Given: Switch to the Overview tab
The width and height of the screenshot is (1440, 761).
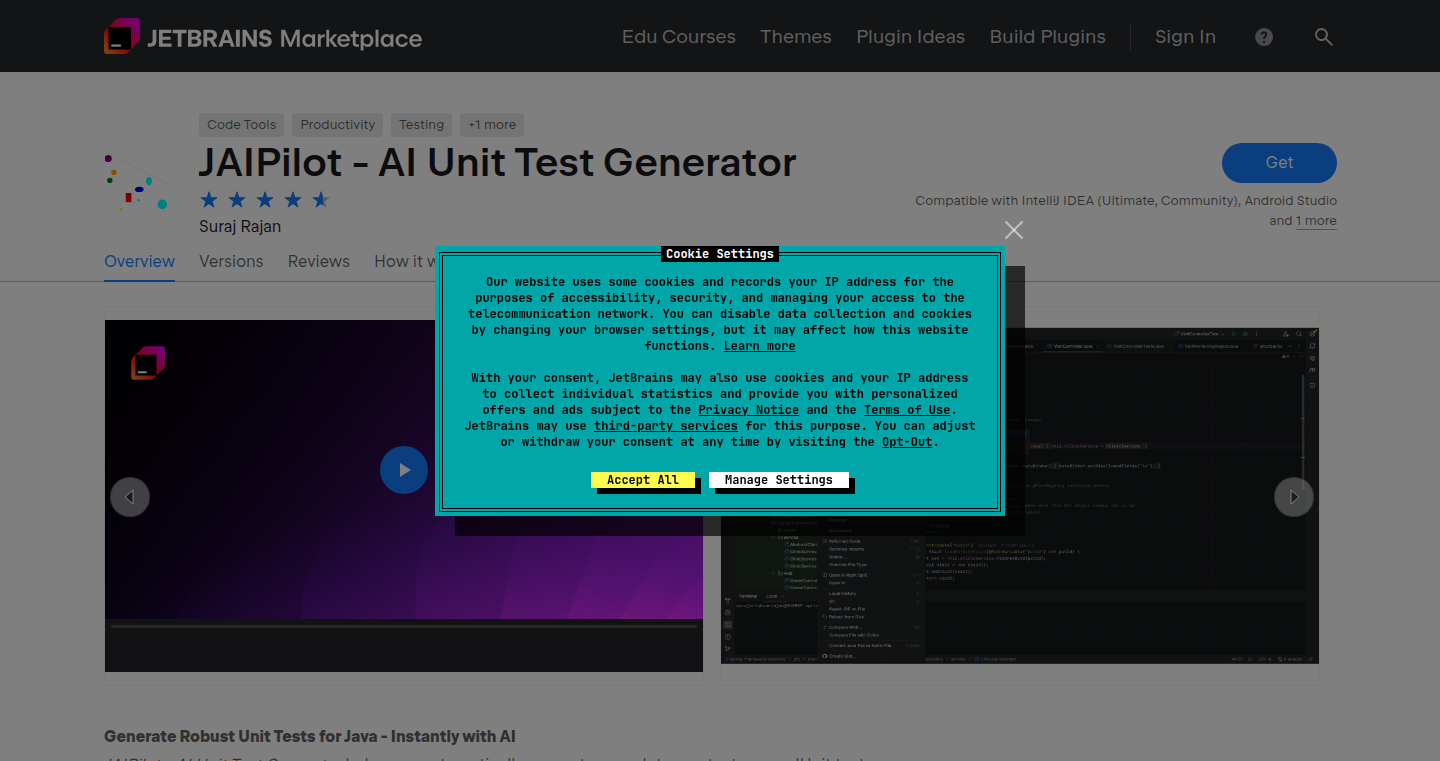Looking at the screenshot, I should (x=140, y=261).
